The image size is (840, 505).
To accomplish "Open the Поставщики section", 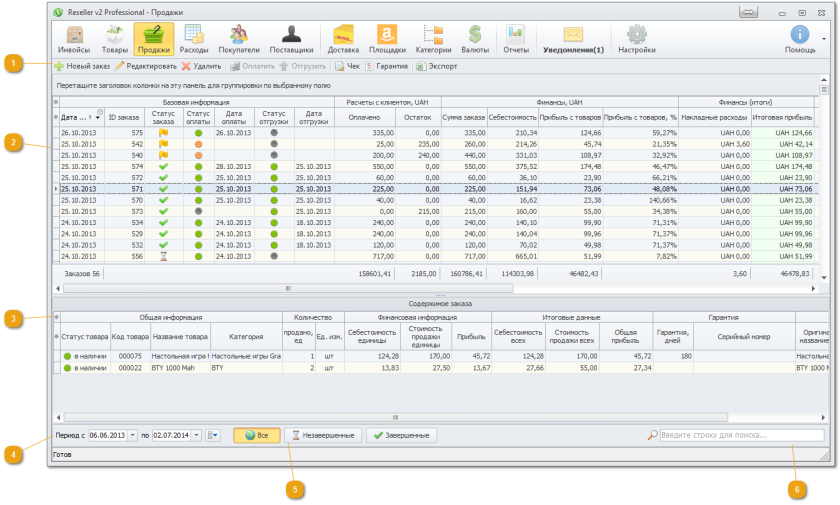I will coord(291,39).
